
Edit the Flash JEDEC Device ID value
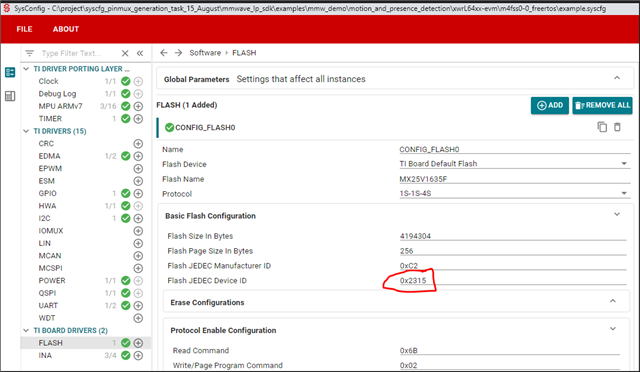(513, 281)
